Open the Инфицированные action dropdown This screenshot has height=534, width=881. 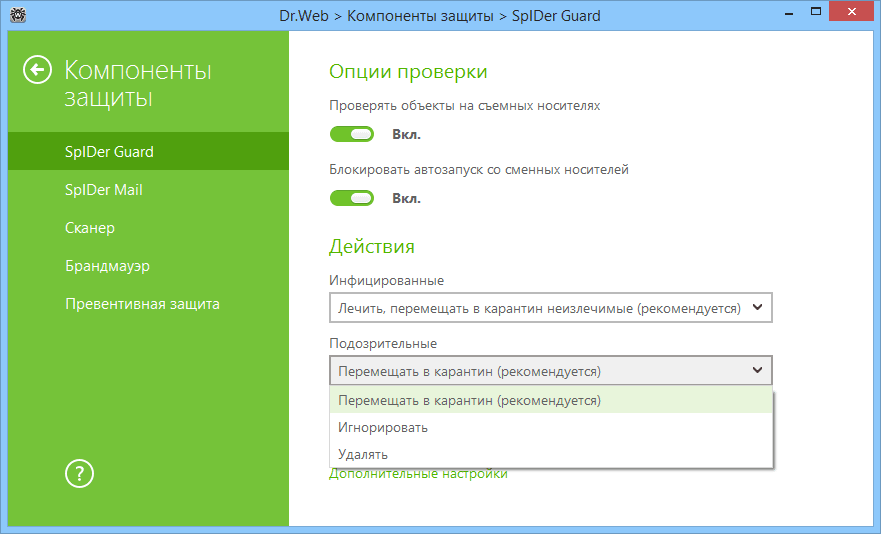coord(551,307)
